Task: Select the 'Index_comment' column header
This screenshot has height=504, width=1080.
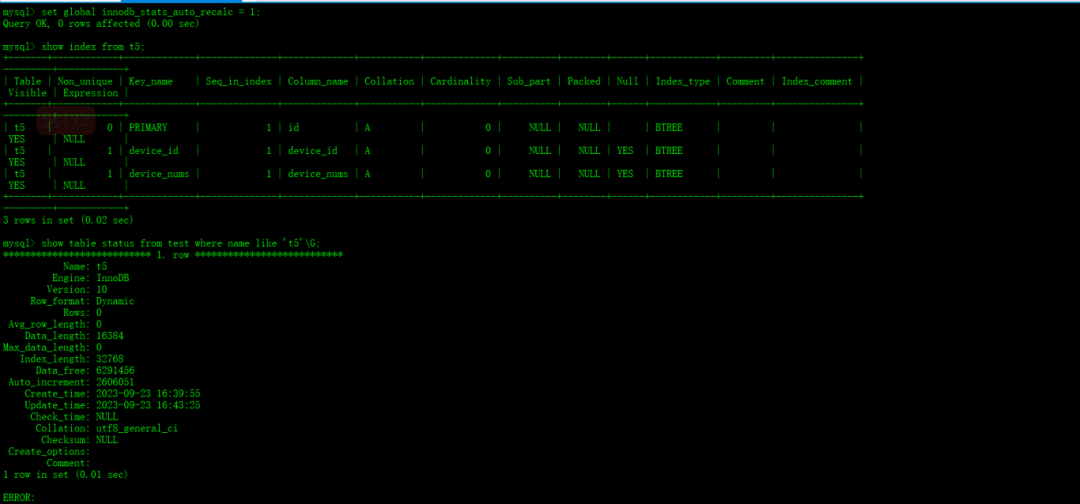Action: point(817,81)
